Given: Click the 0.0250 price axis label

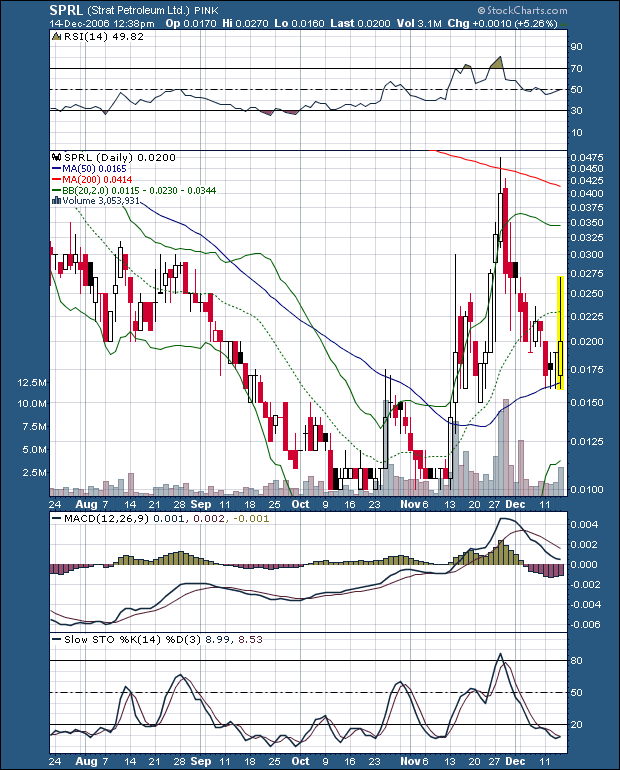Looking at the screenshot, I should (587, 294).
